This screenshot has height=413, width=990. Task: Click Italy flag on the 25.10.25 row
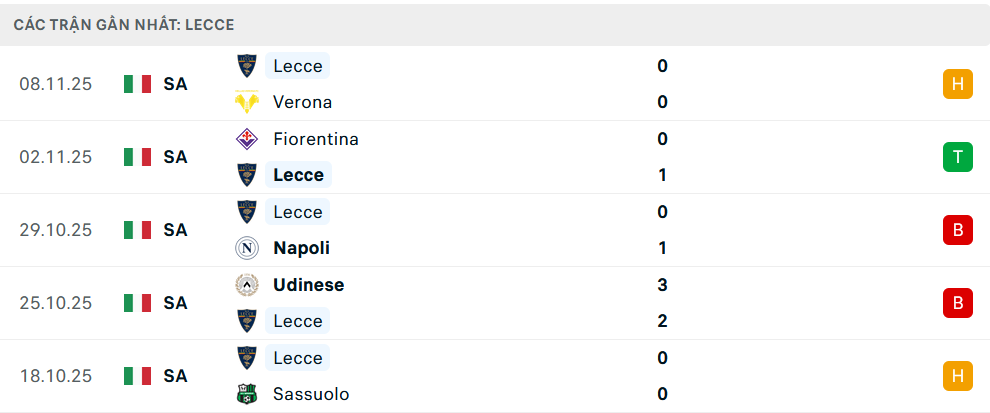click(x=137, y=303)
